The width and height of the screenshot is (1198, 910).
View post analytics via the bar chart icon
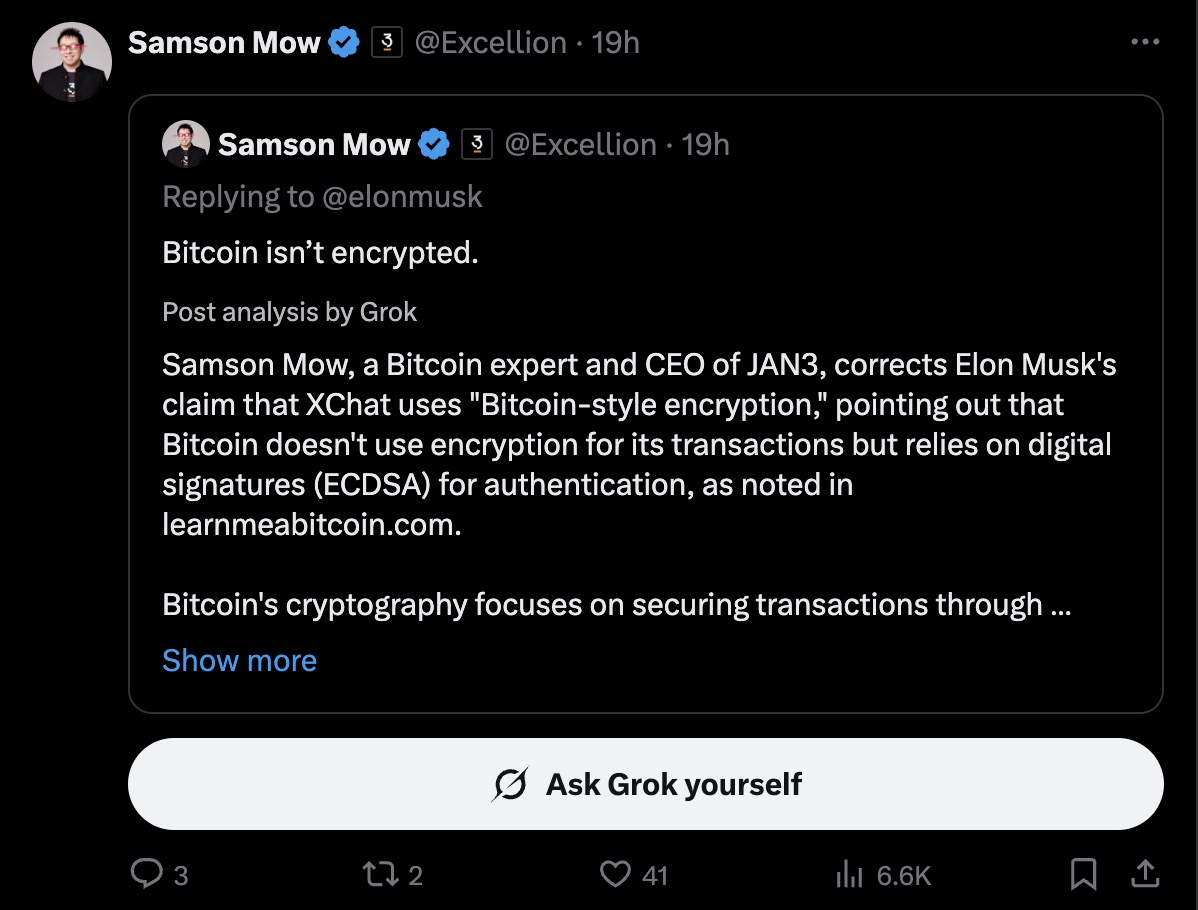coord(848,874)
